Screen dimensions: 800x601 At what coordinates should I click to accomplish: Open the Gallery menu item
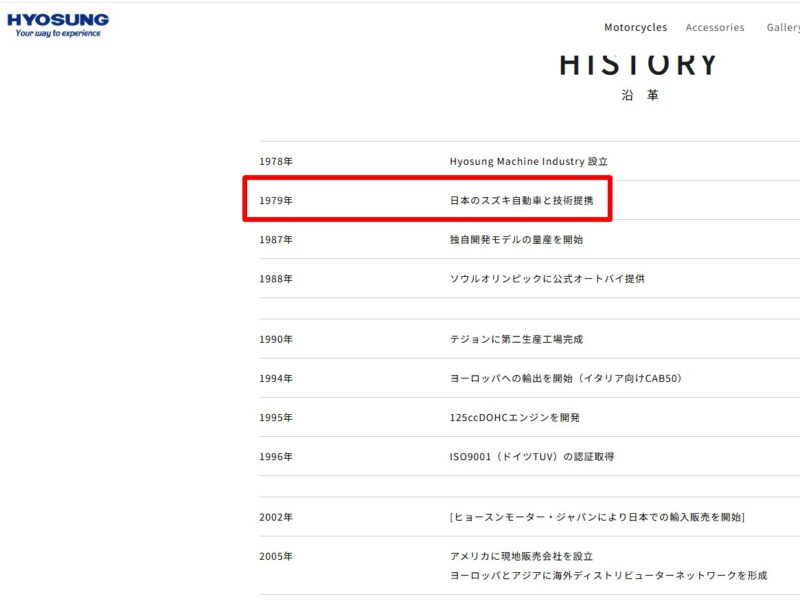click(783, 28)
